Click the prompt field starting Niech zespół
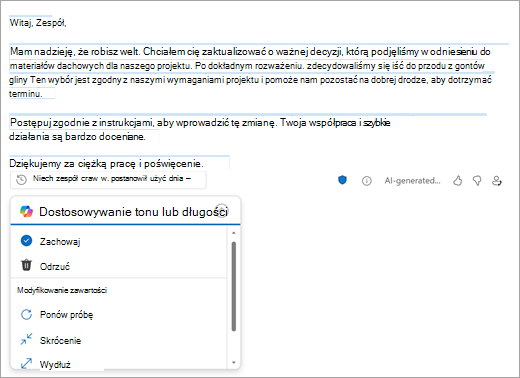 (x=108, y=180)
